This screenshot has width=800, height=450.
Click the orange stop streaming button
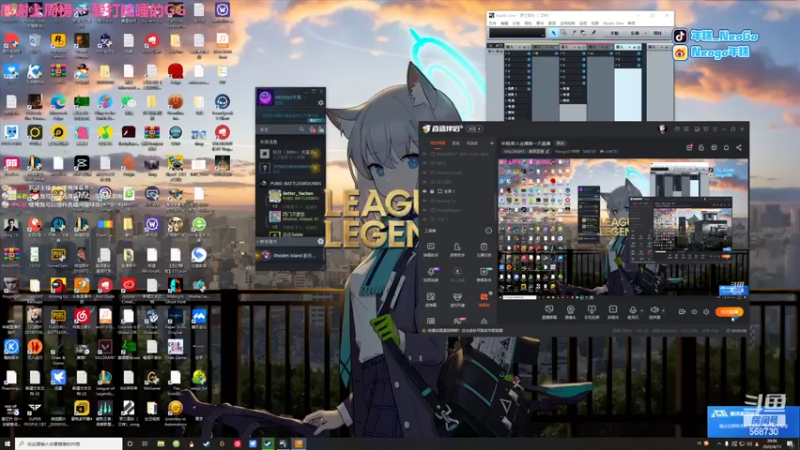(729, 312)
